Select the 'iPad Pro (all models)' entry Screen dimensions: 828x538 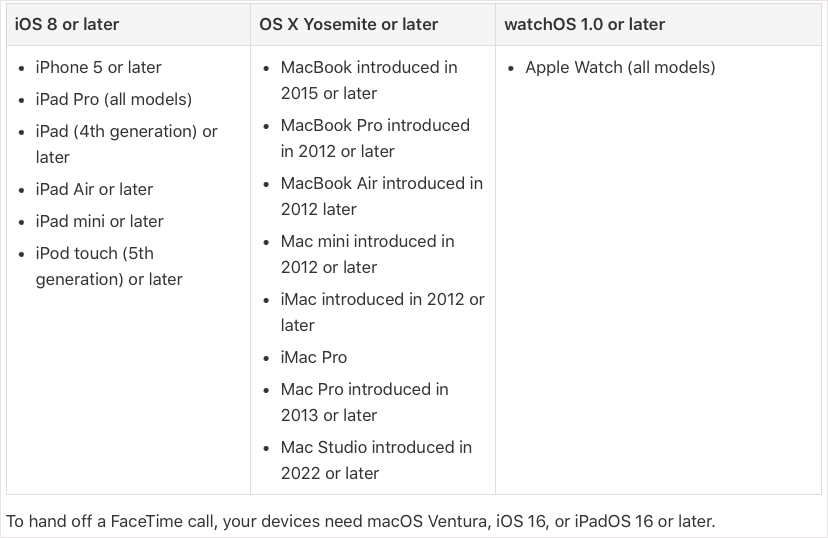[114, 99]
